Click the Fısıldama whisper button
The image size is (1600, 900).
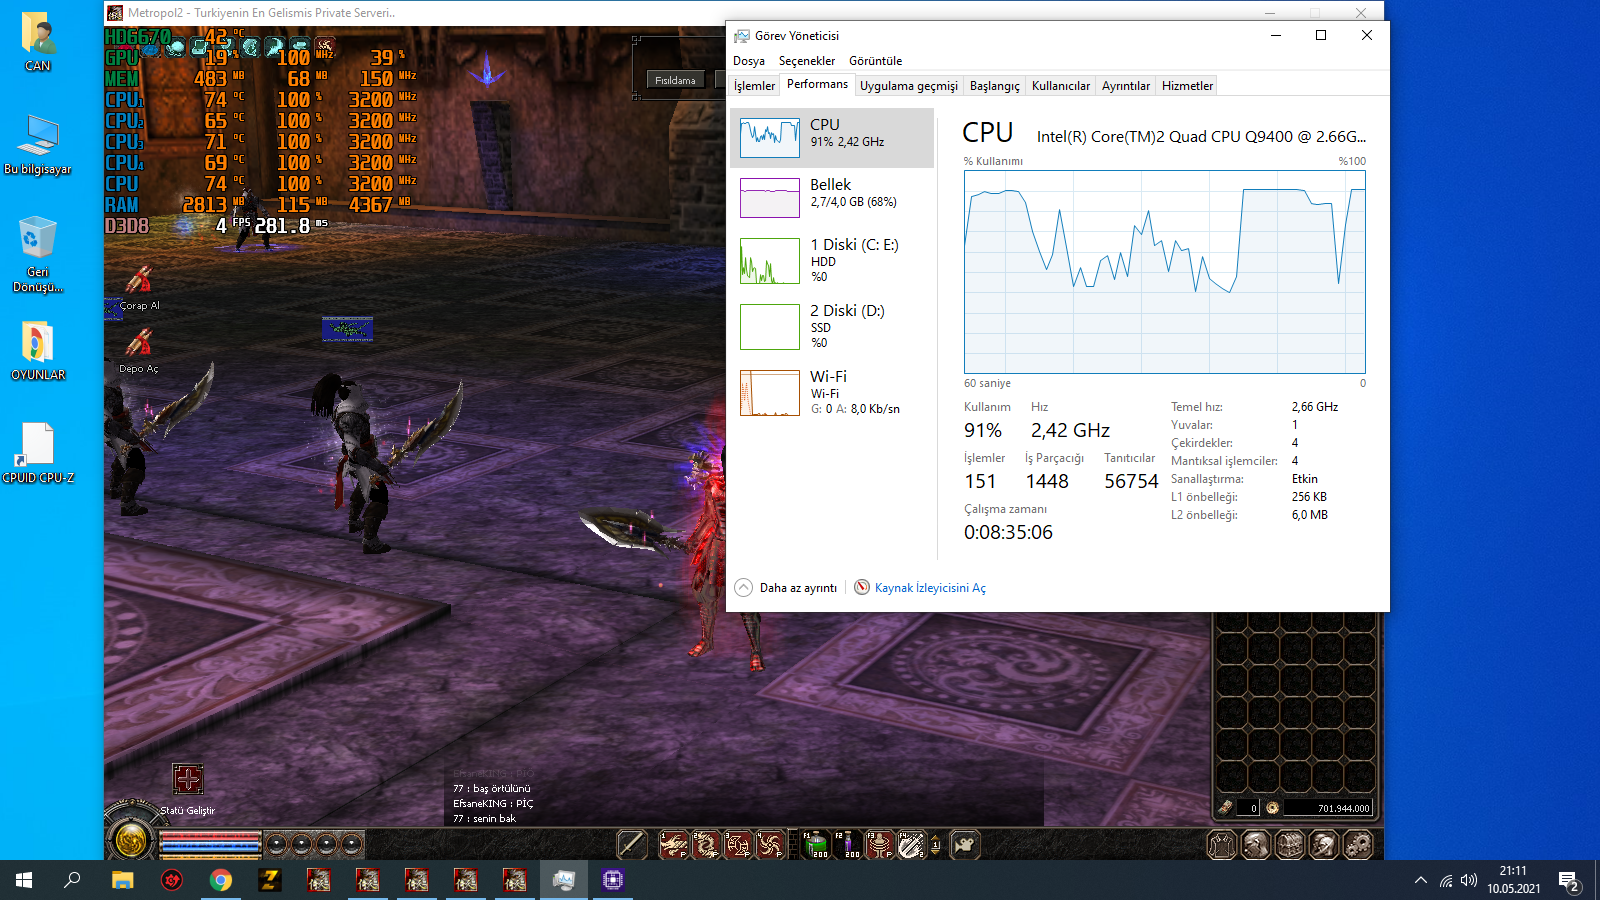675,80
